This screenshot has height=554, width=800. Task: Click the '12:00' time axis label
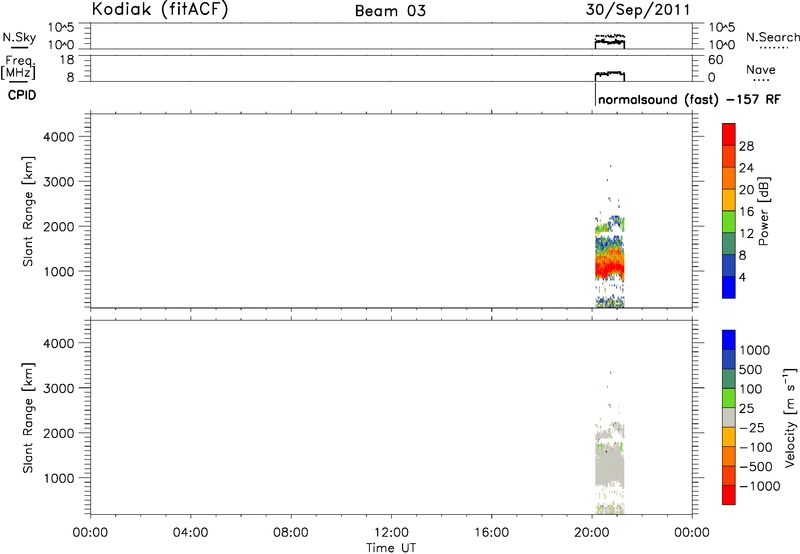tap(391, 533)
